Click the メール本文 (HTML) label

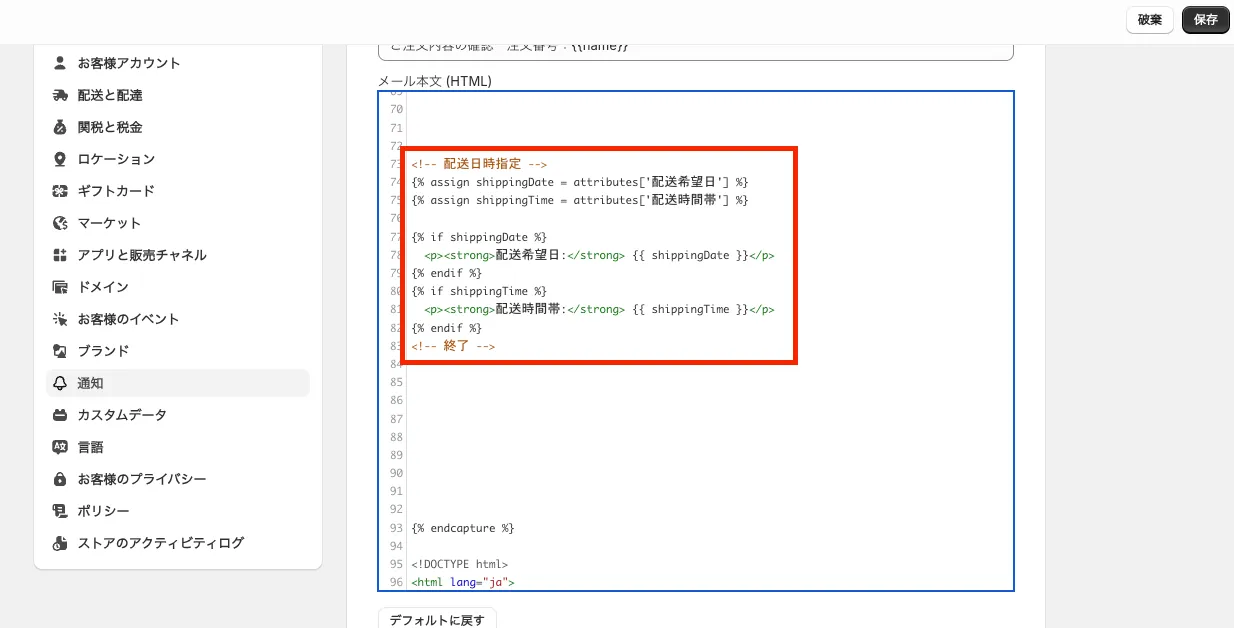(x=435, y=81)
